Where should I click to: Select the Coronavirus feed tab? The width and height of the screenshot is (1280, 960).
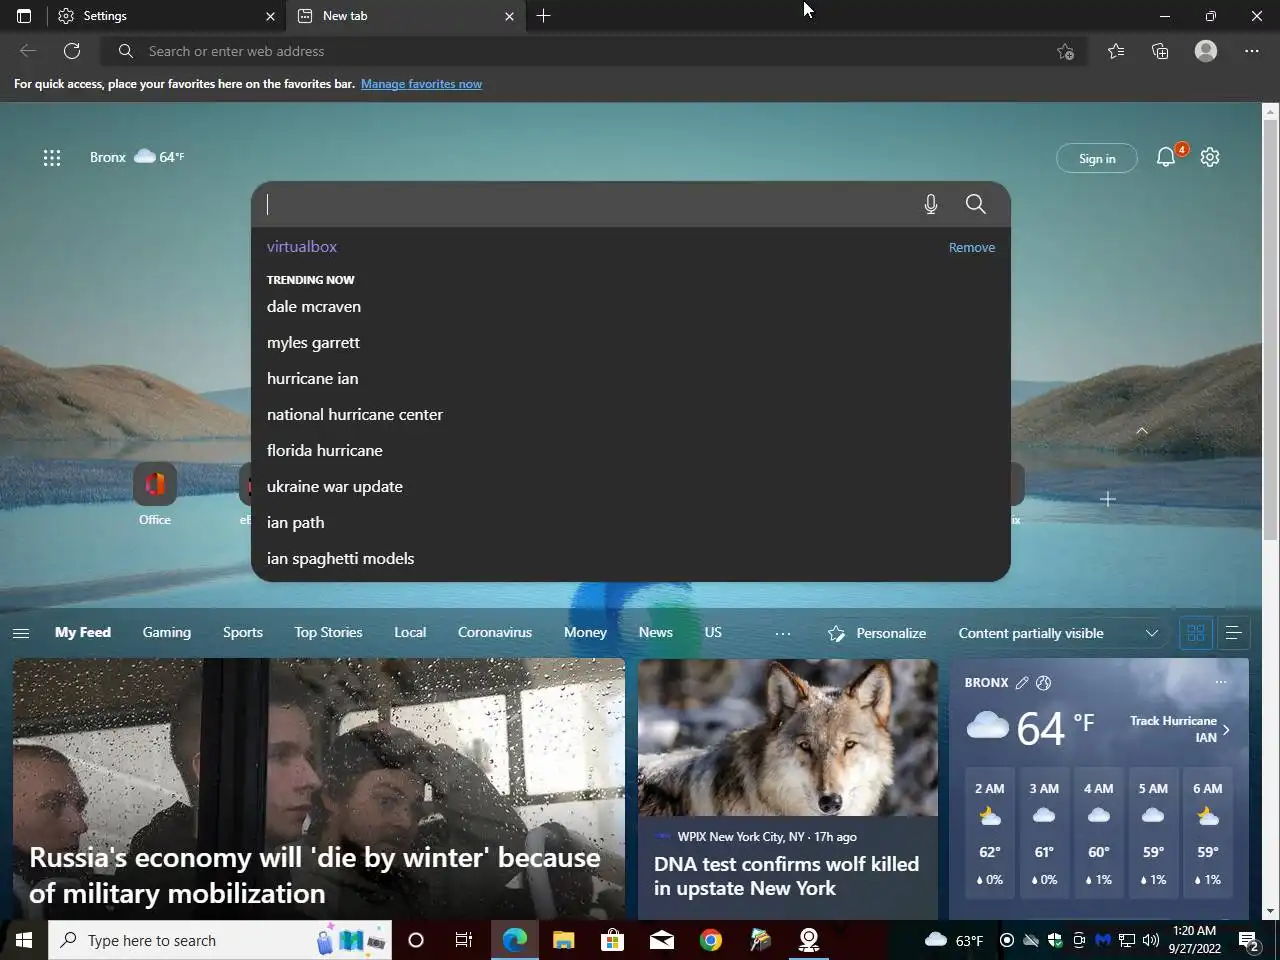pos(495,632)
